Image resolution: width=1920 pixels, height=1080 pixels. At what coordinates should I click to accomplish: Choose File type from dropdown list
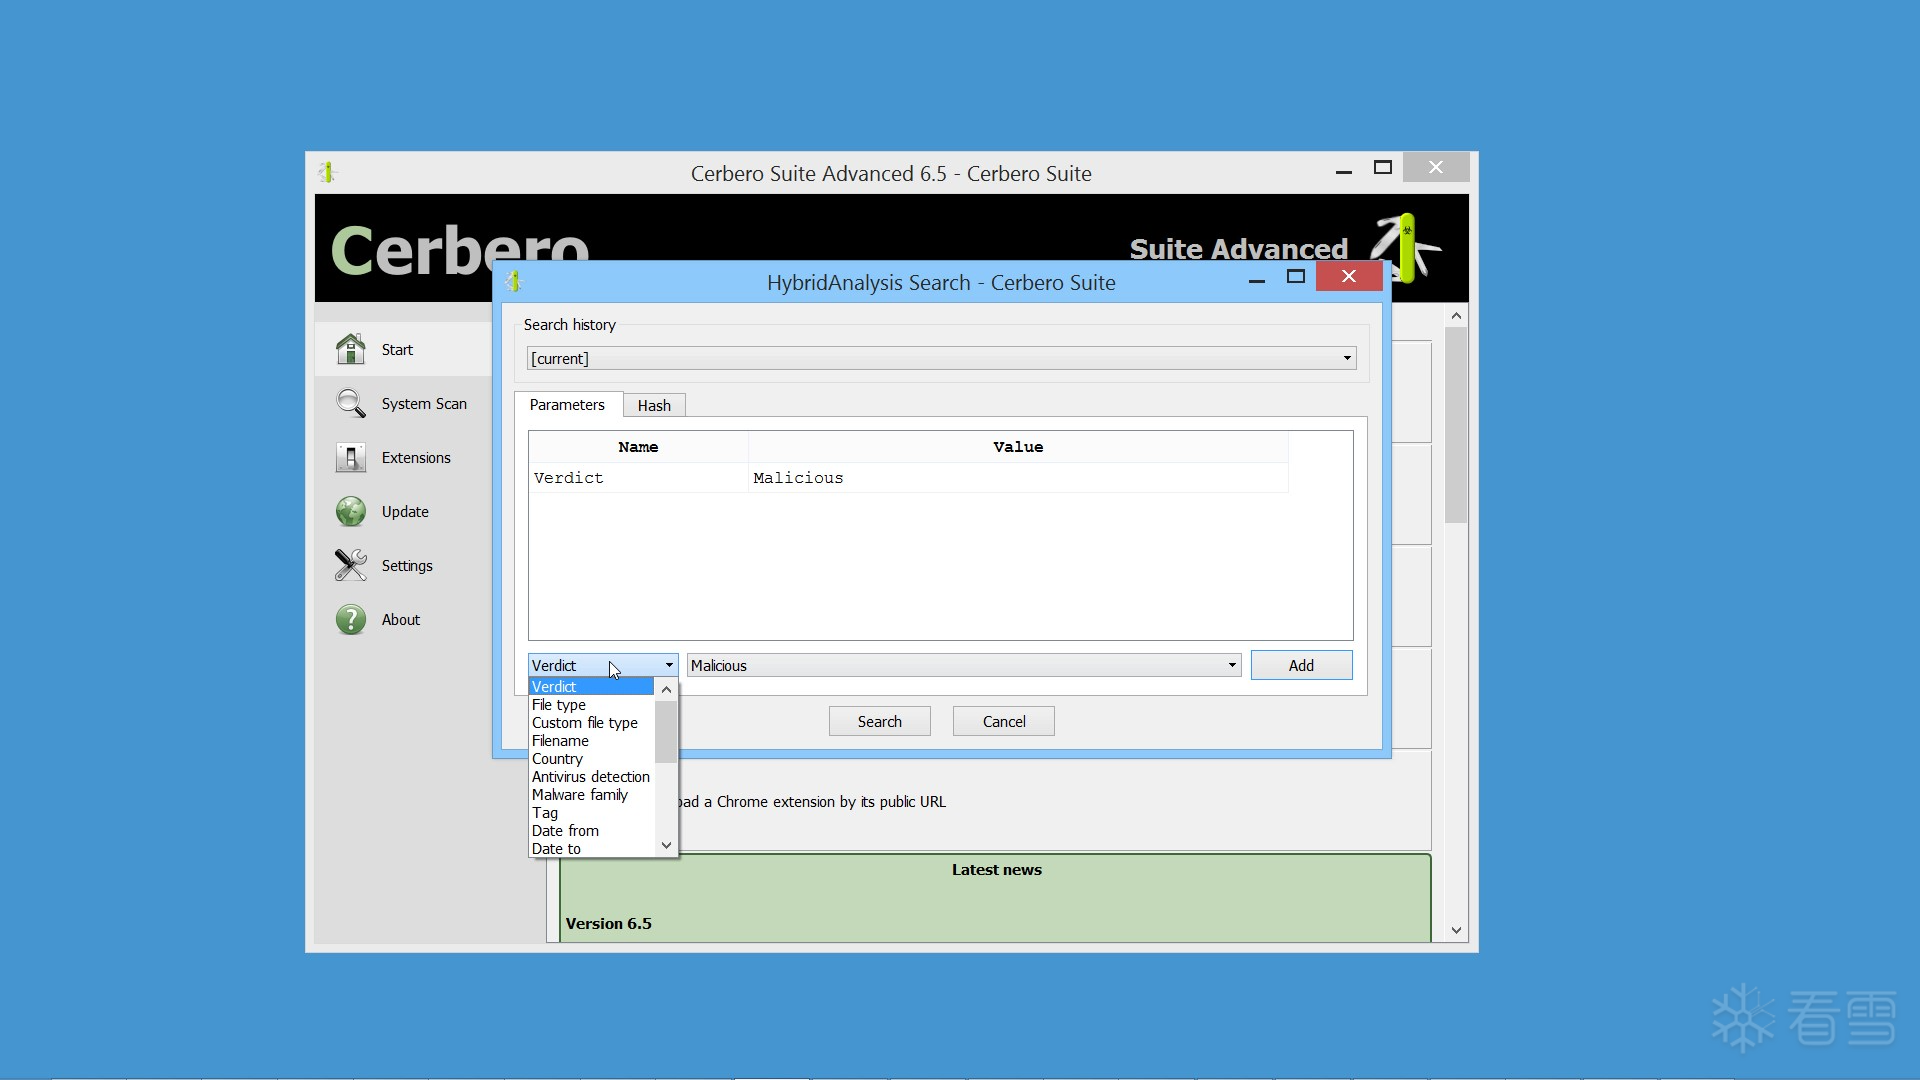pos(559,705)
